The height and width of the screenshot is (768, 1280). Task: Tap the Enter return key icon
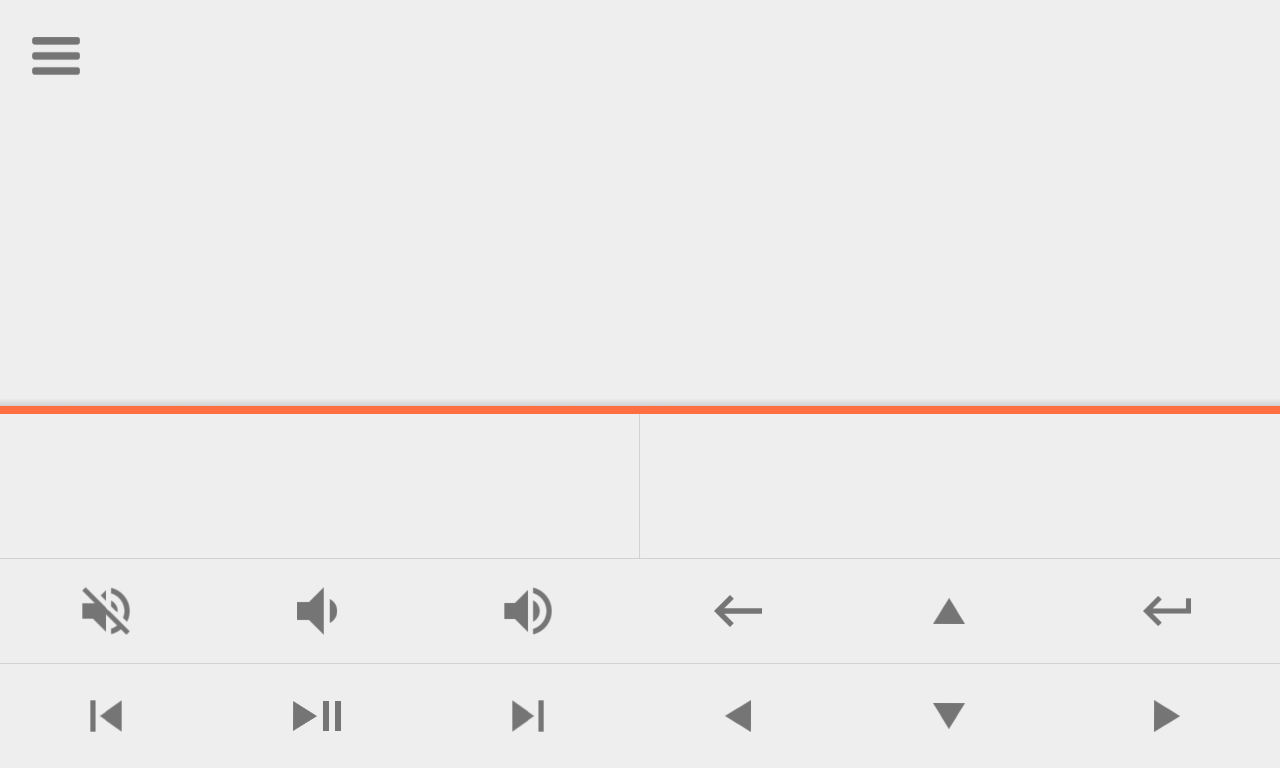(1167, 611)
